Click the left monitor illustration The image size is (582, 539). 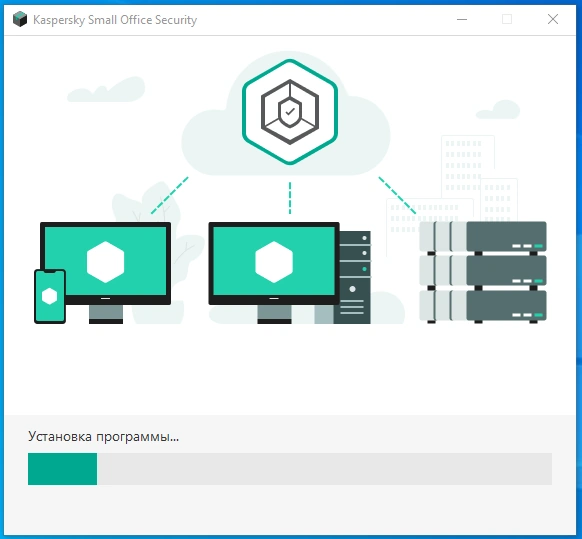(x=106, y=272)
